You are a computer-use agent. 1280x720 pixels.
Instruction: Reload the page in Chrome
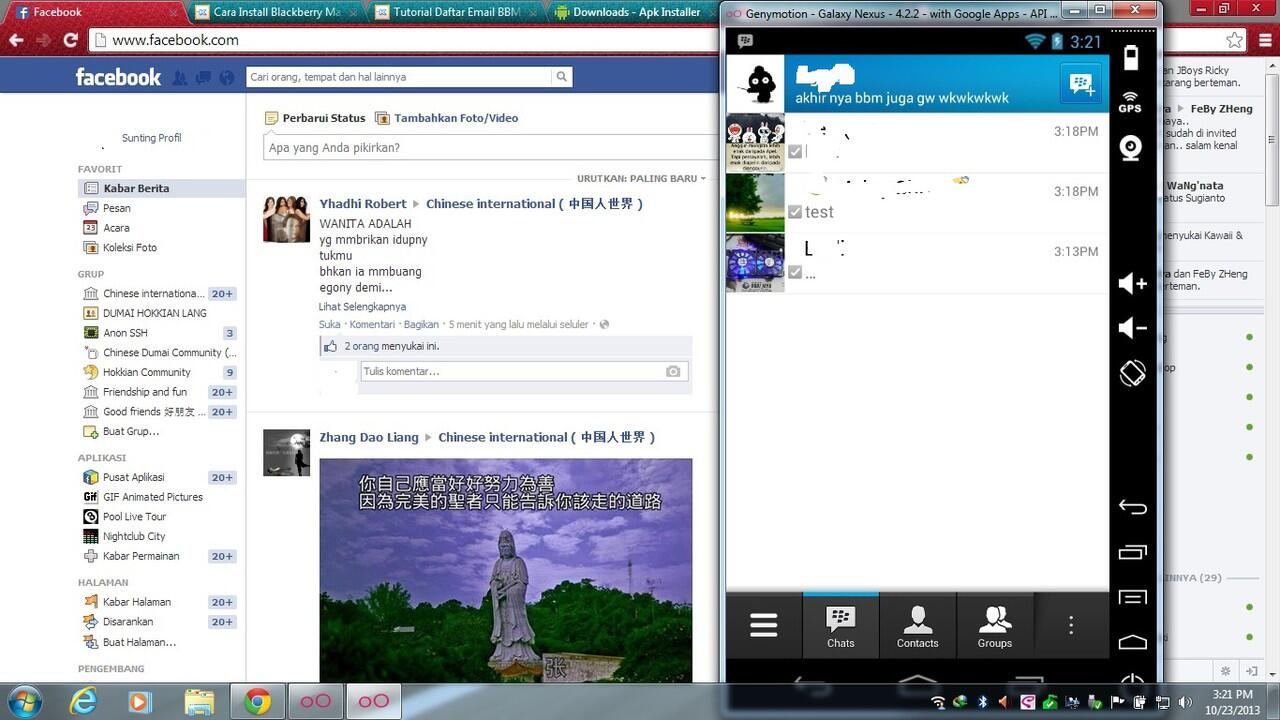click(x=70, y=40)
